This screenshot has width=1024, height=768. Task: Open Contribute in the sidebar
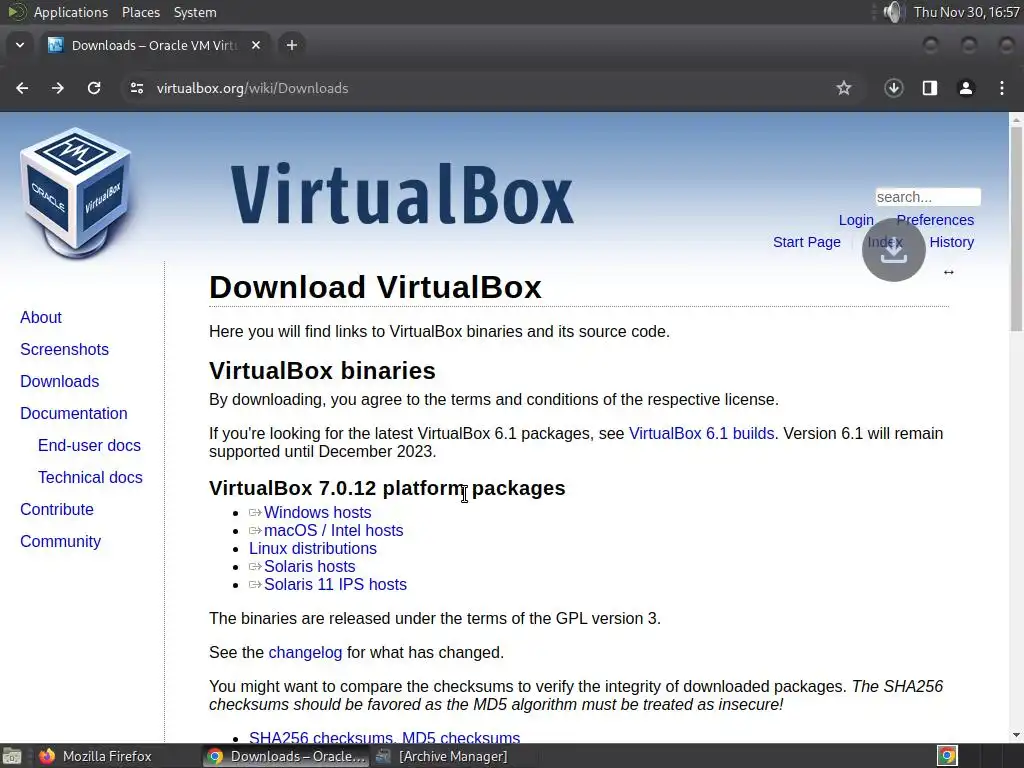point(57,509)
